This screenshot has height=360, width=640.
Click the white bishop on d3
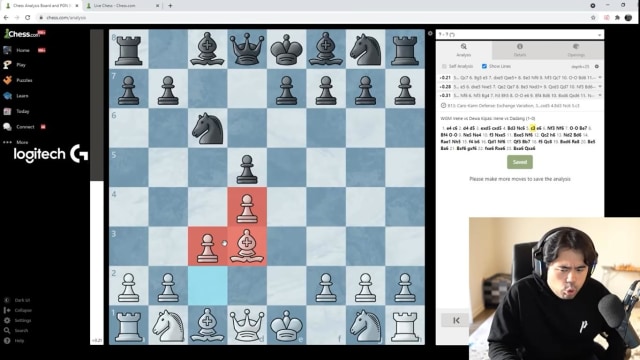[x=247, y=247]
